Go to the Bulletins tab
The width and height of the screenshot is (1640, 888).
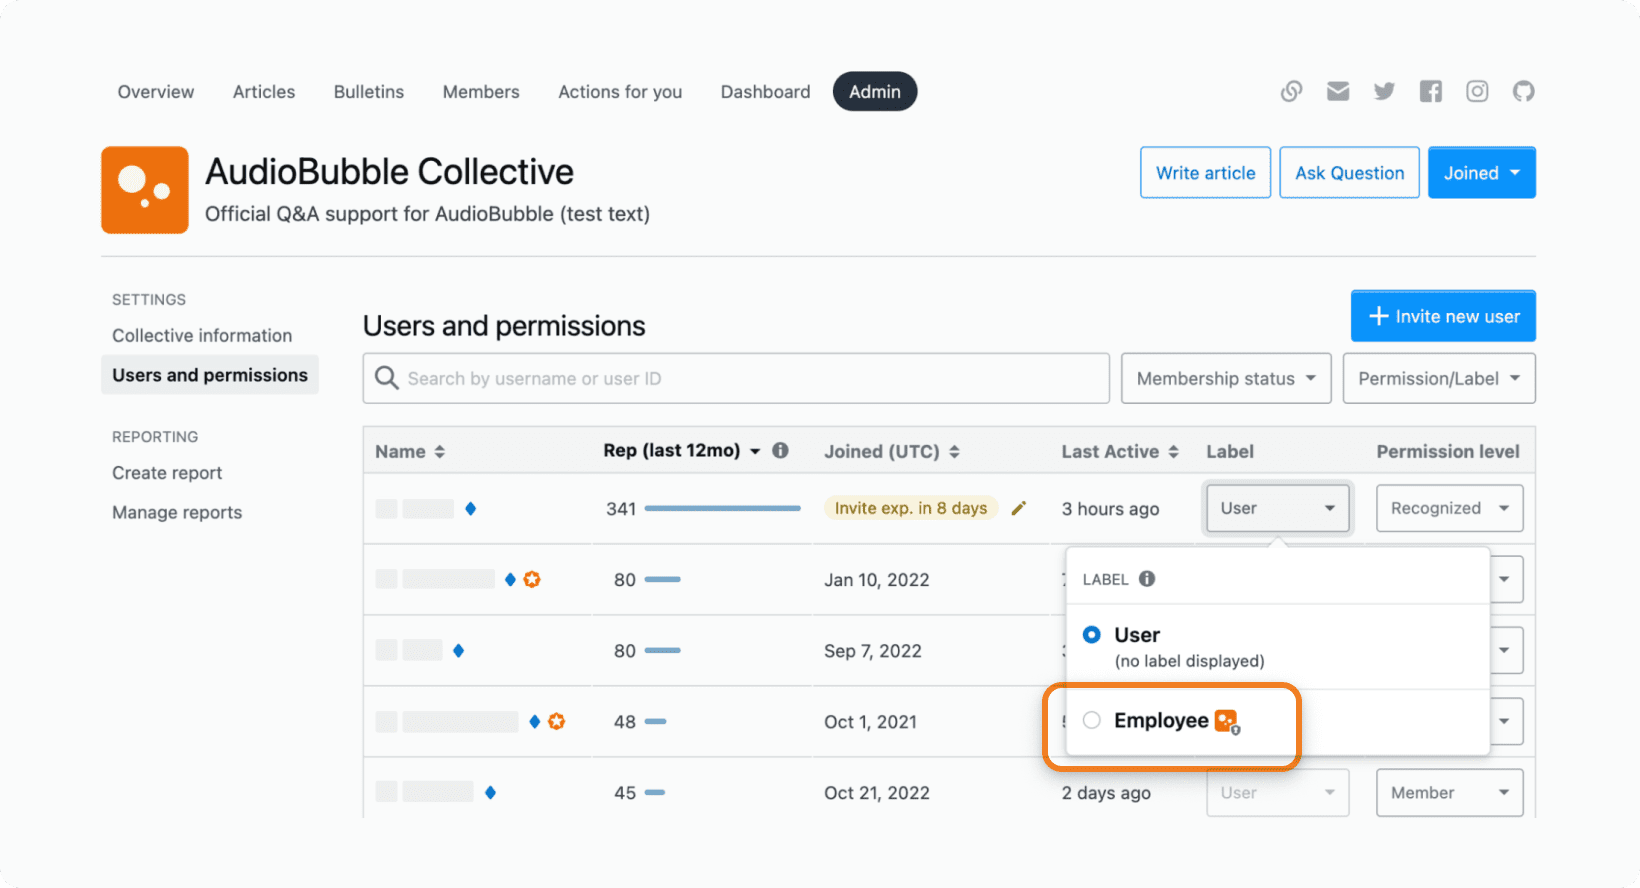pos(369,92)
